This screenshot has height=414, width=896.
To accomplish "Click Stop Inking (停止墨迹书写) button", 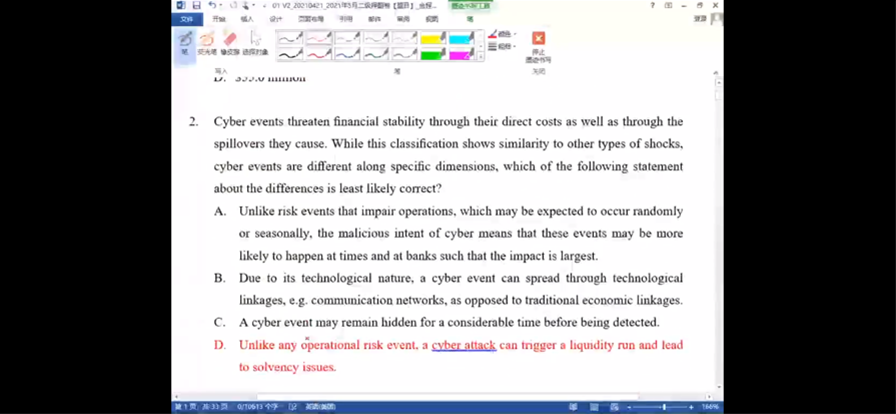I will [538, 47].
